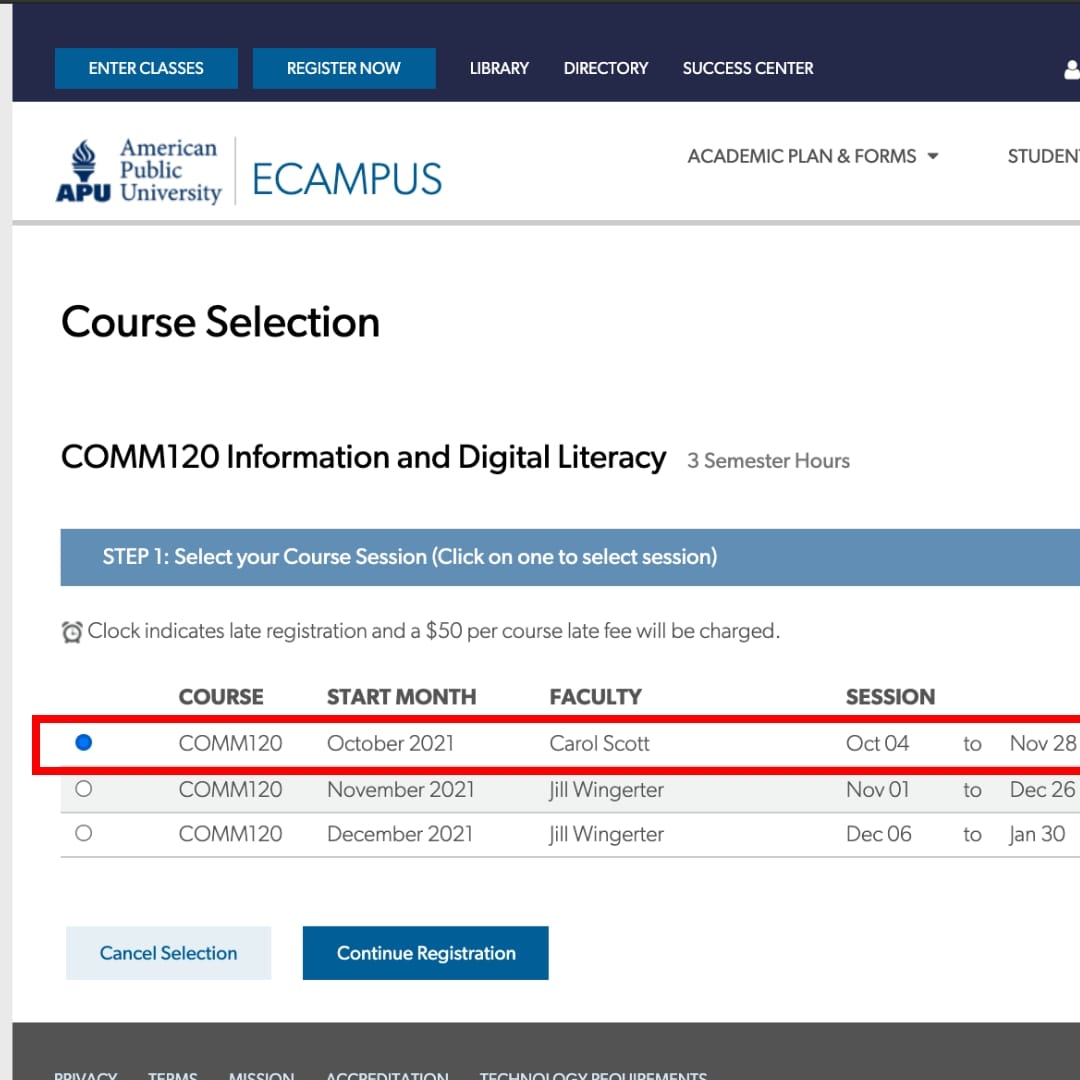The height and width of the screenshot is (1080, 1080).
Task: Click the ECAMPUS wordmark
Action: [x=346, y=180]
